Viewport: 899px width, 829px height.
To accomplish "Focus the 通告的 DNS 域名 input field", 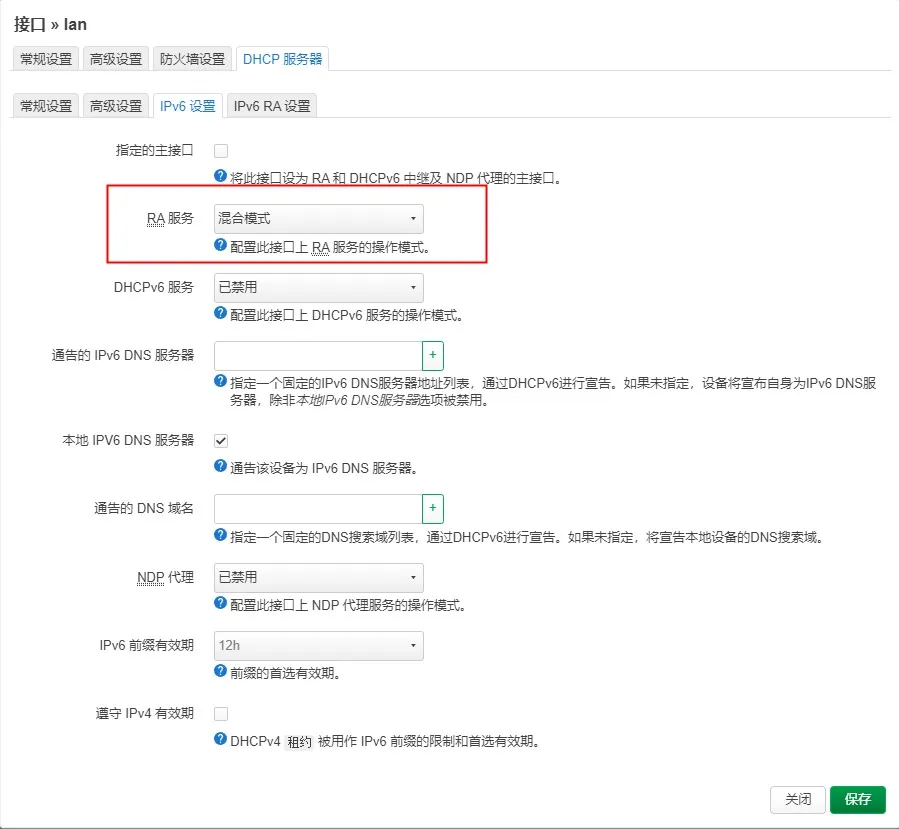I will coord(318,509).
